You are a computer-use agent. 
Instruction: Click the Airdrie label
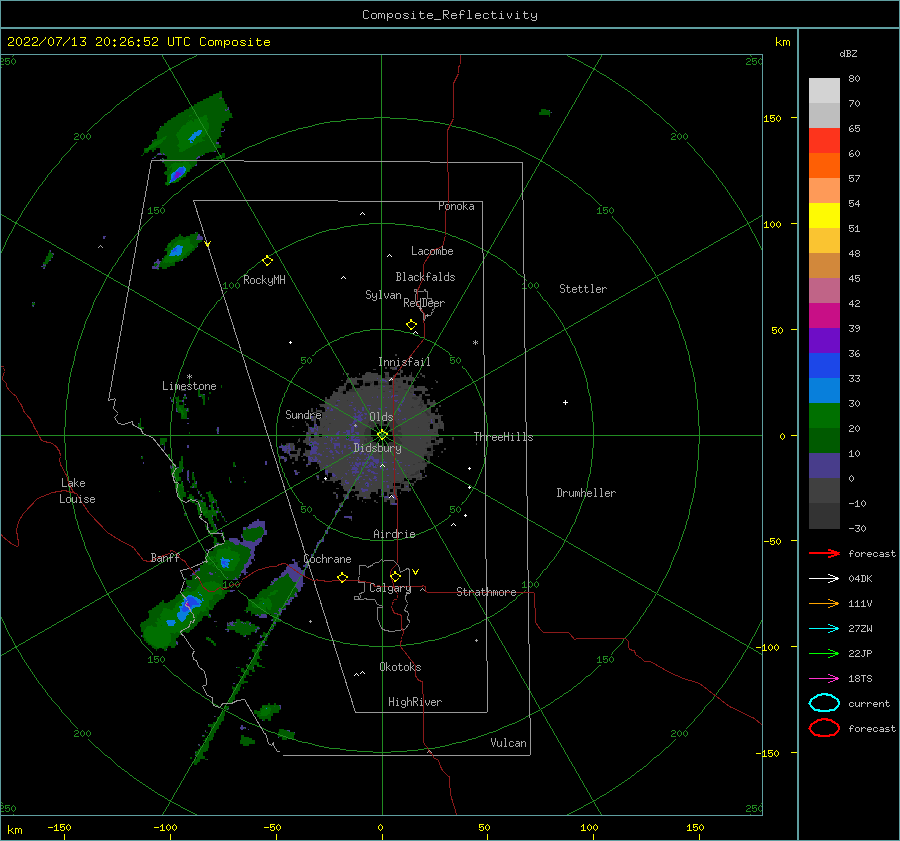tap(394, 534)
